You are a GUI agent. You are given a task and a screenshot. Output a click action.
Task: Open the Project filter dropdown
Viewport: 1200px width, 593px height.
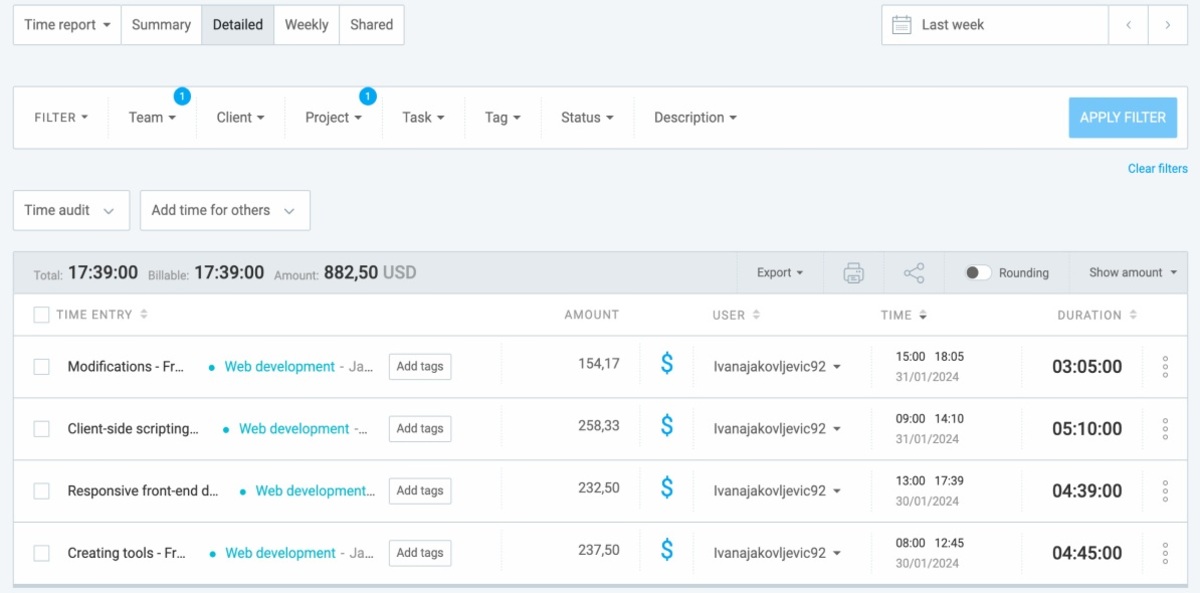click(332, 117)
